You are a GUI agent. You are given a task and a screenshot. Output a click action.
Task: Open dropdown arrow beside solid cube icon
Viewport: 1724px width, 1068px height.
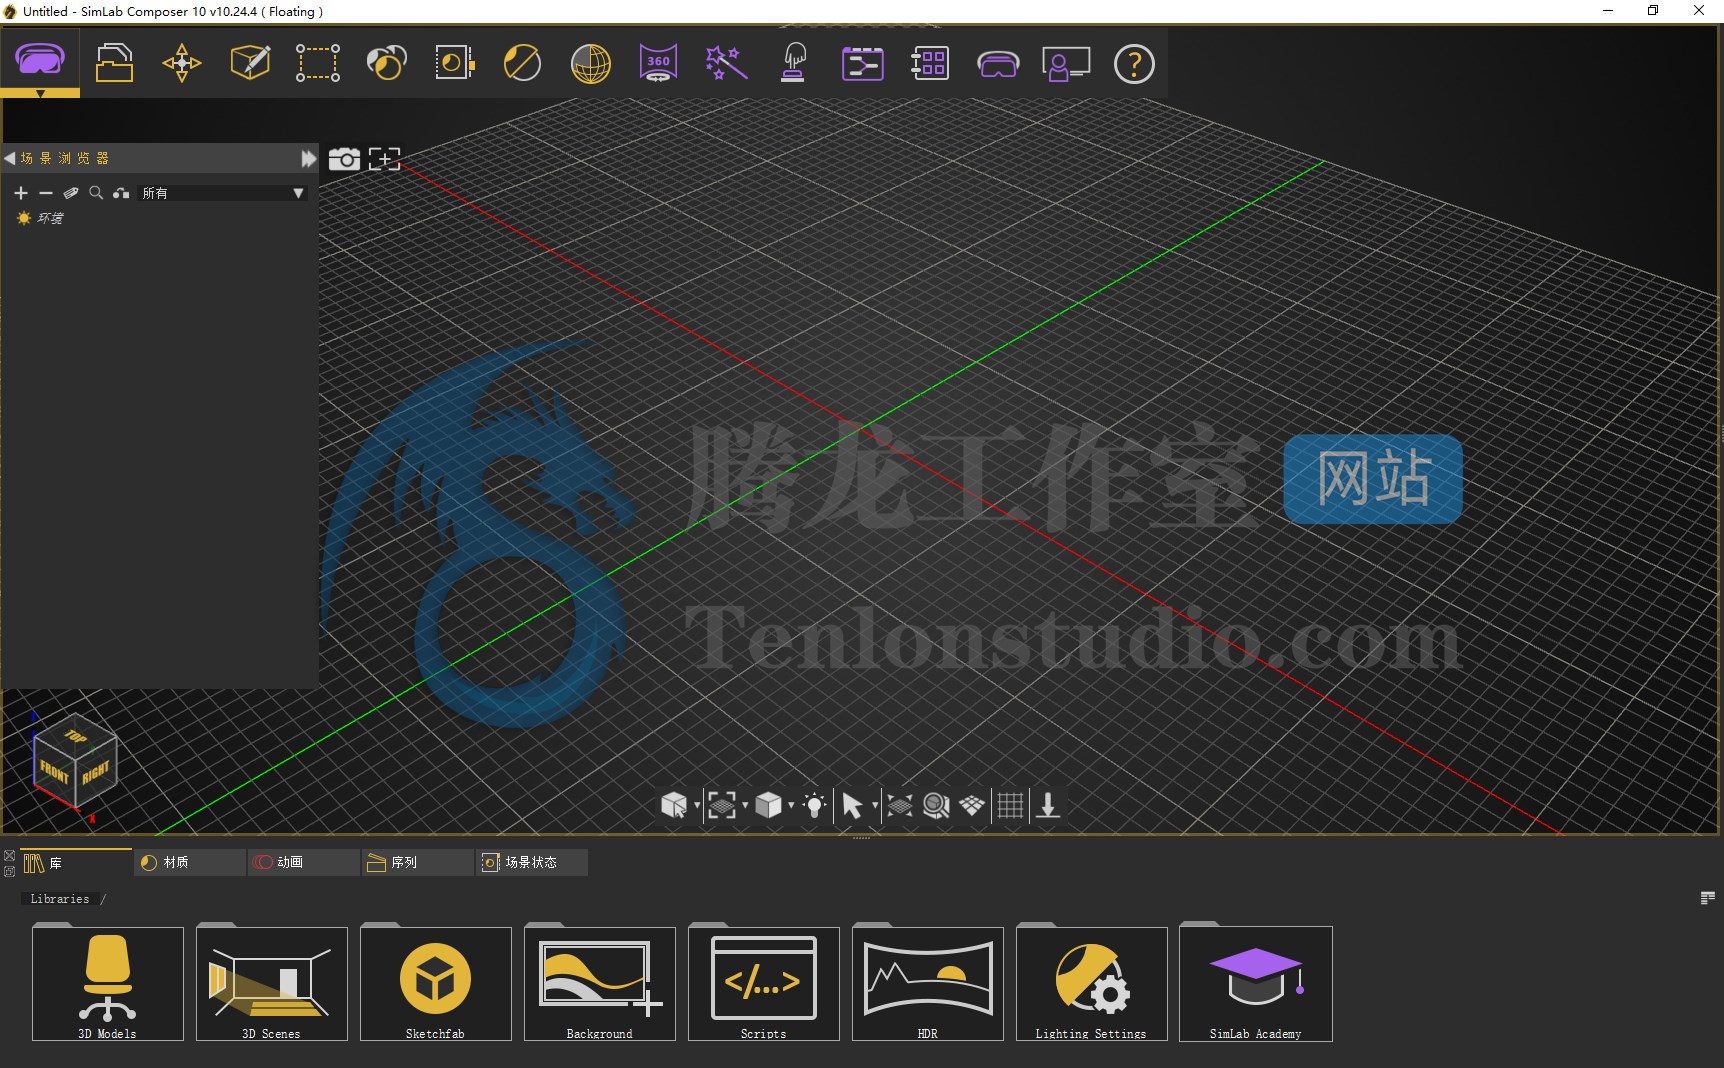(791, 805)
